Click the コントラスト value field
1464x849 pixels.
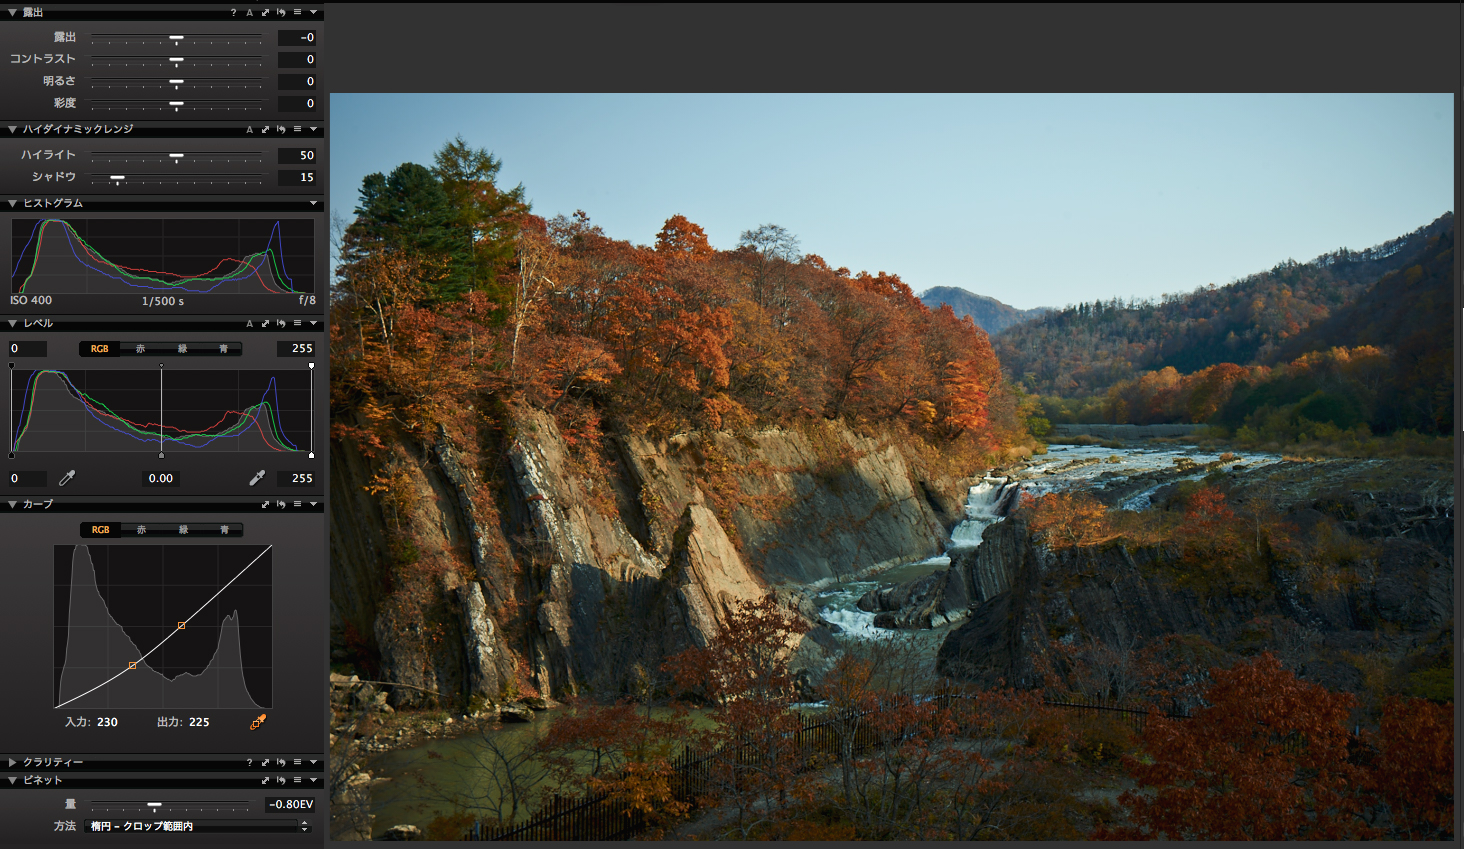297,60
